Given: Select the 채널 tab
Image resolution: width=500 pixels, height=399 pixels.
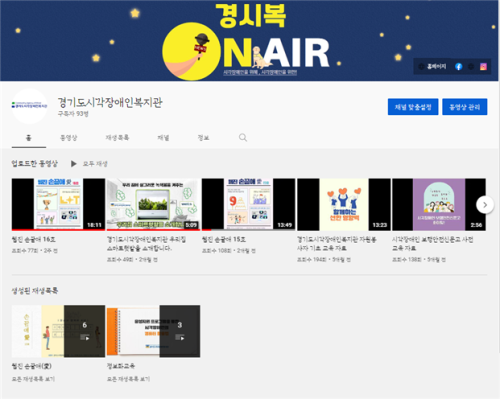Looking at the screenshot, I should (163, 137).
